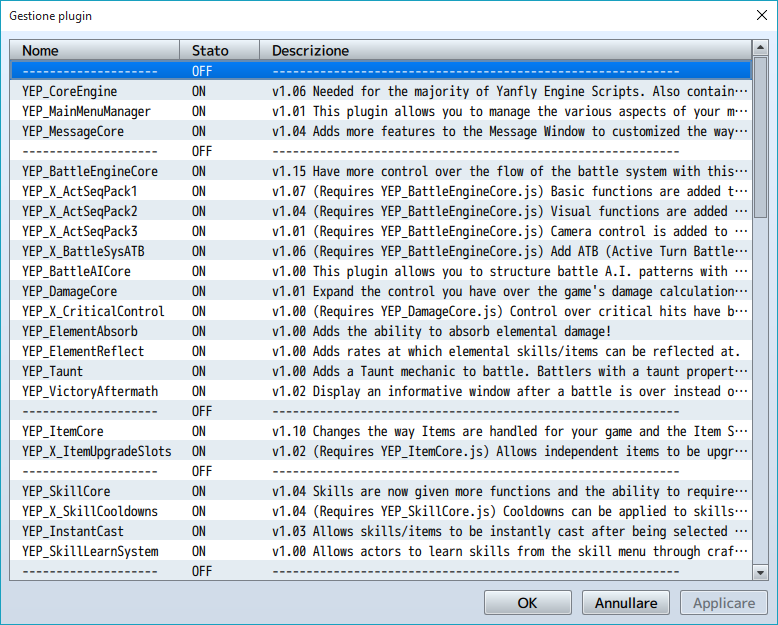Click the v1.06 description of YEP_CoreEngine
This screenshot has width=778, height=625.
point(510,91)
